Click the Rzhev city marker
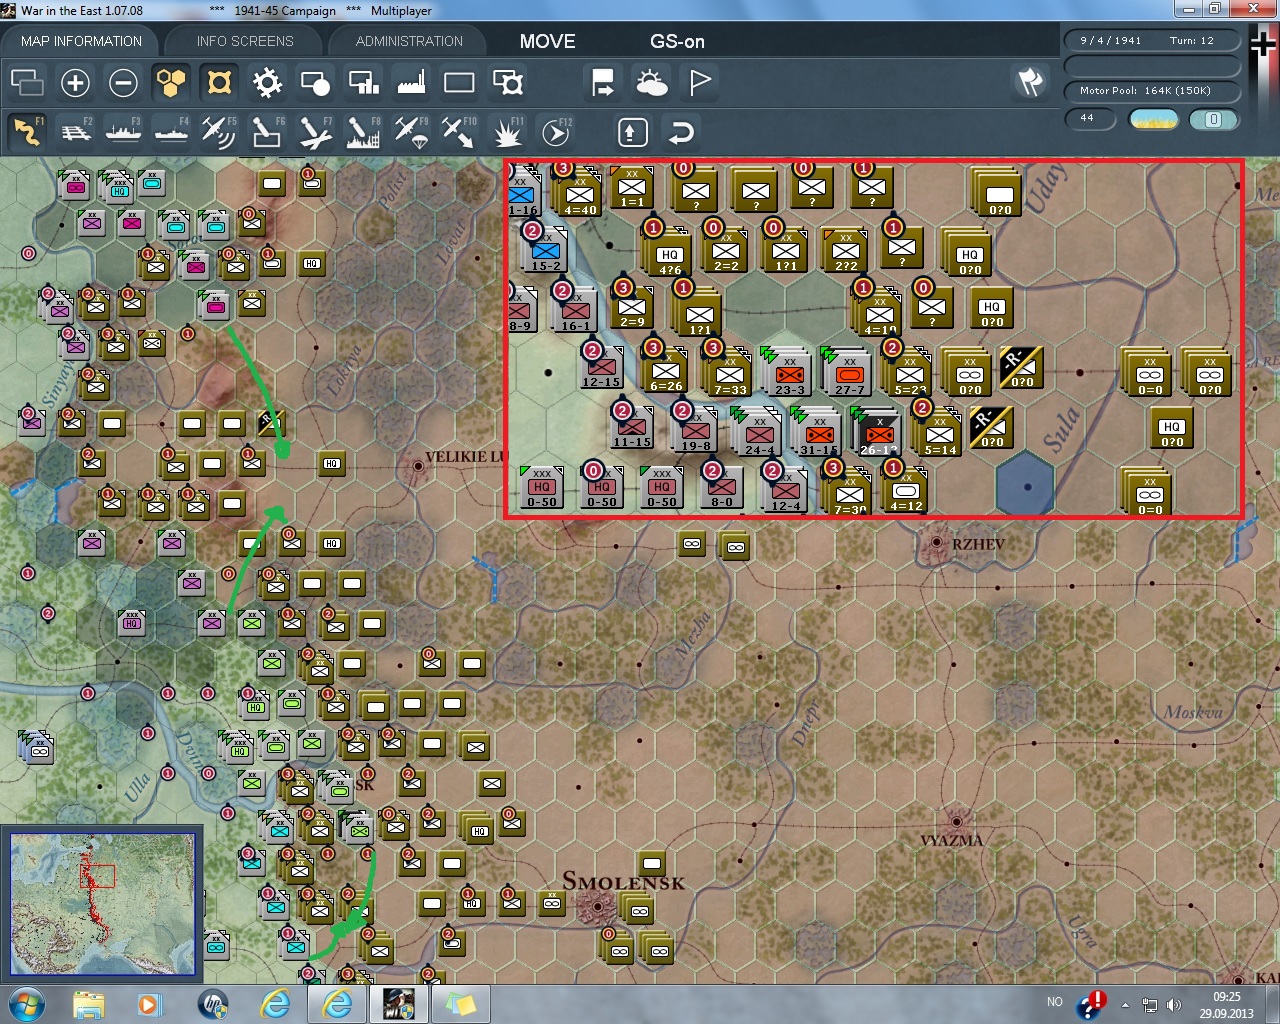Screen dimensions: 1280x1024 (936, 543)
